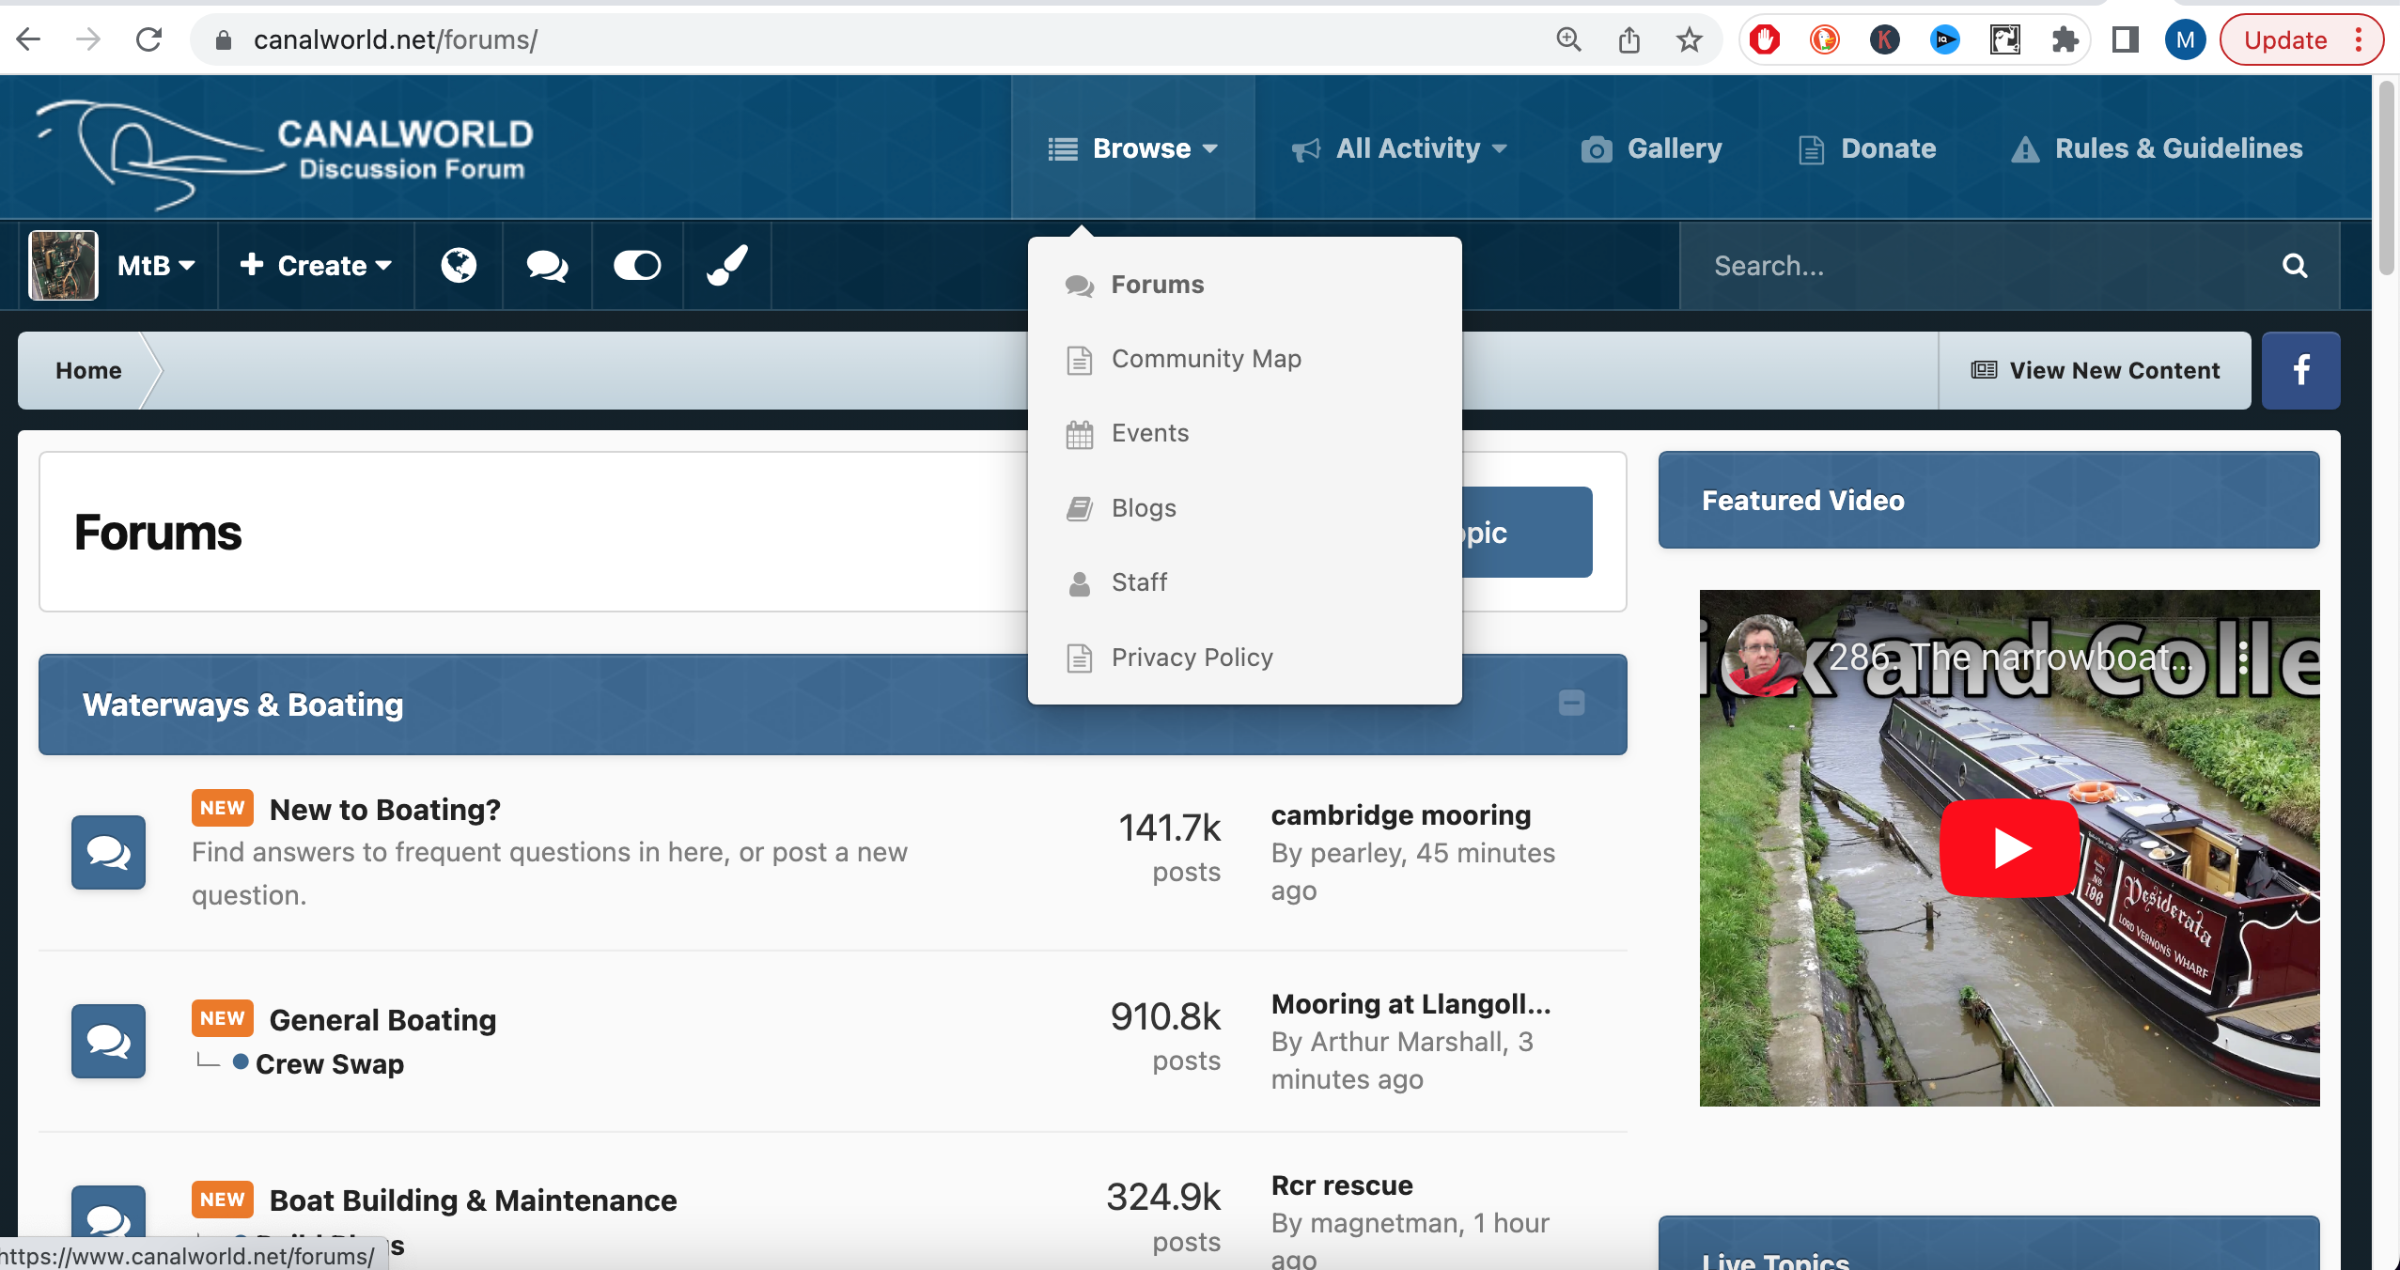Play the featured narrowboat video
The height and width of the screenshot is (1270, 2400).
(x=2009, y=848)
